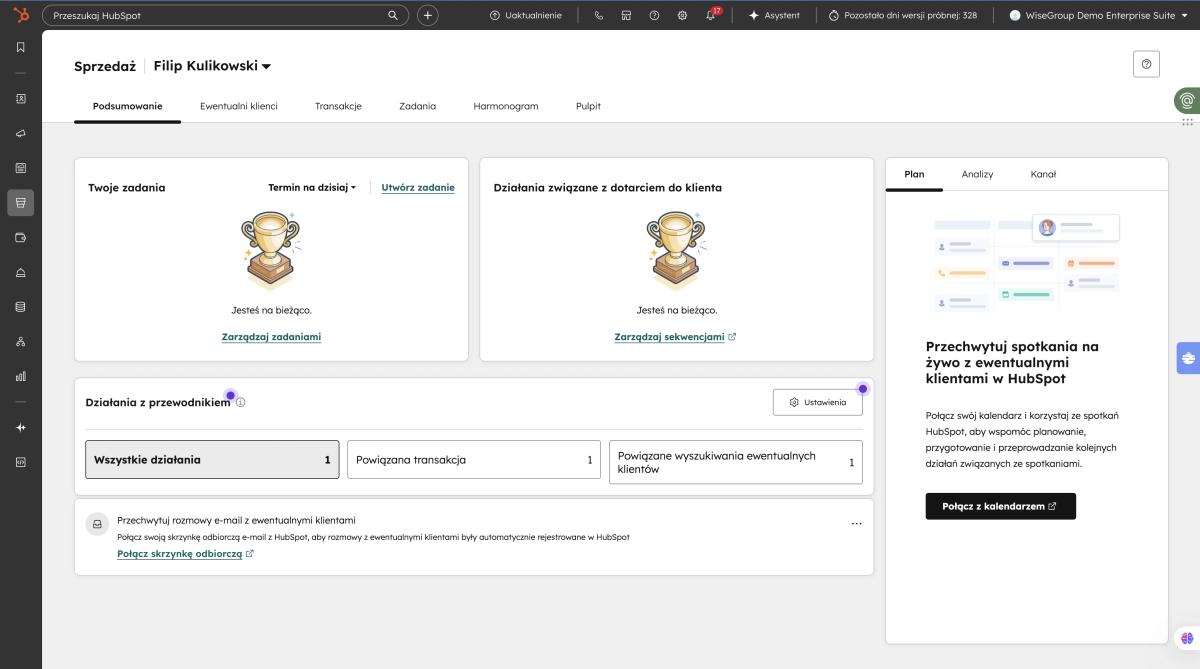The image size is (1200, 669).
Task: Click the colorful widget icon at bottom right
Action: [1187, 638]
